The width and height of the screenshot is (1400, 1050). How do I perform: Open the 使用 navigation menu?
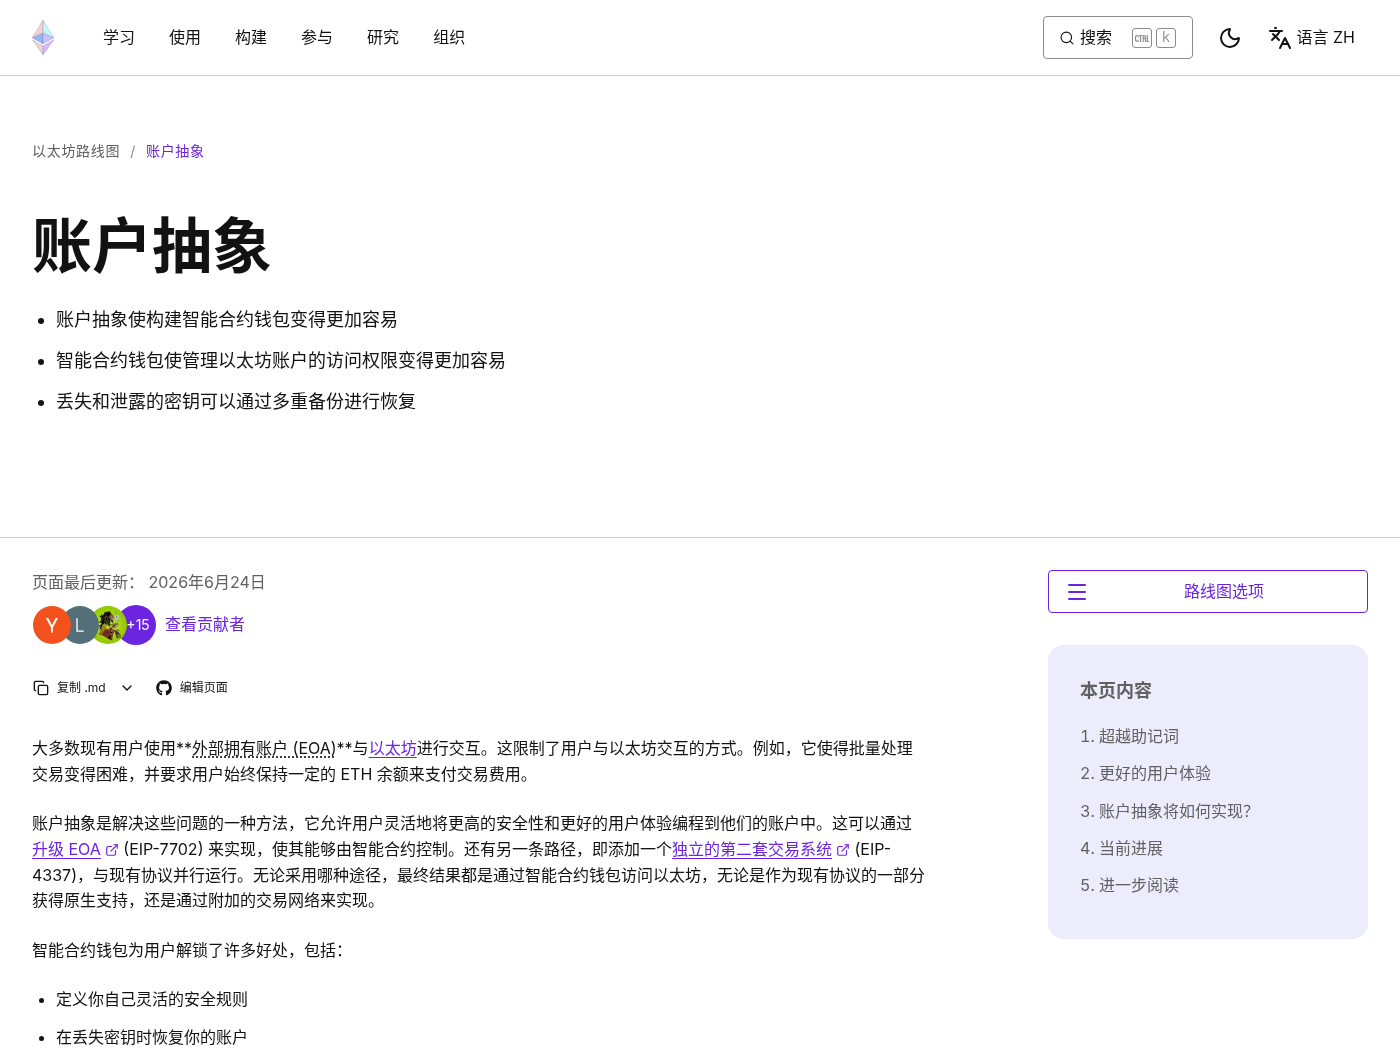coord(185,38)
